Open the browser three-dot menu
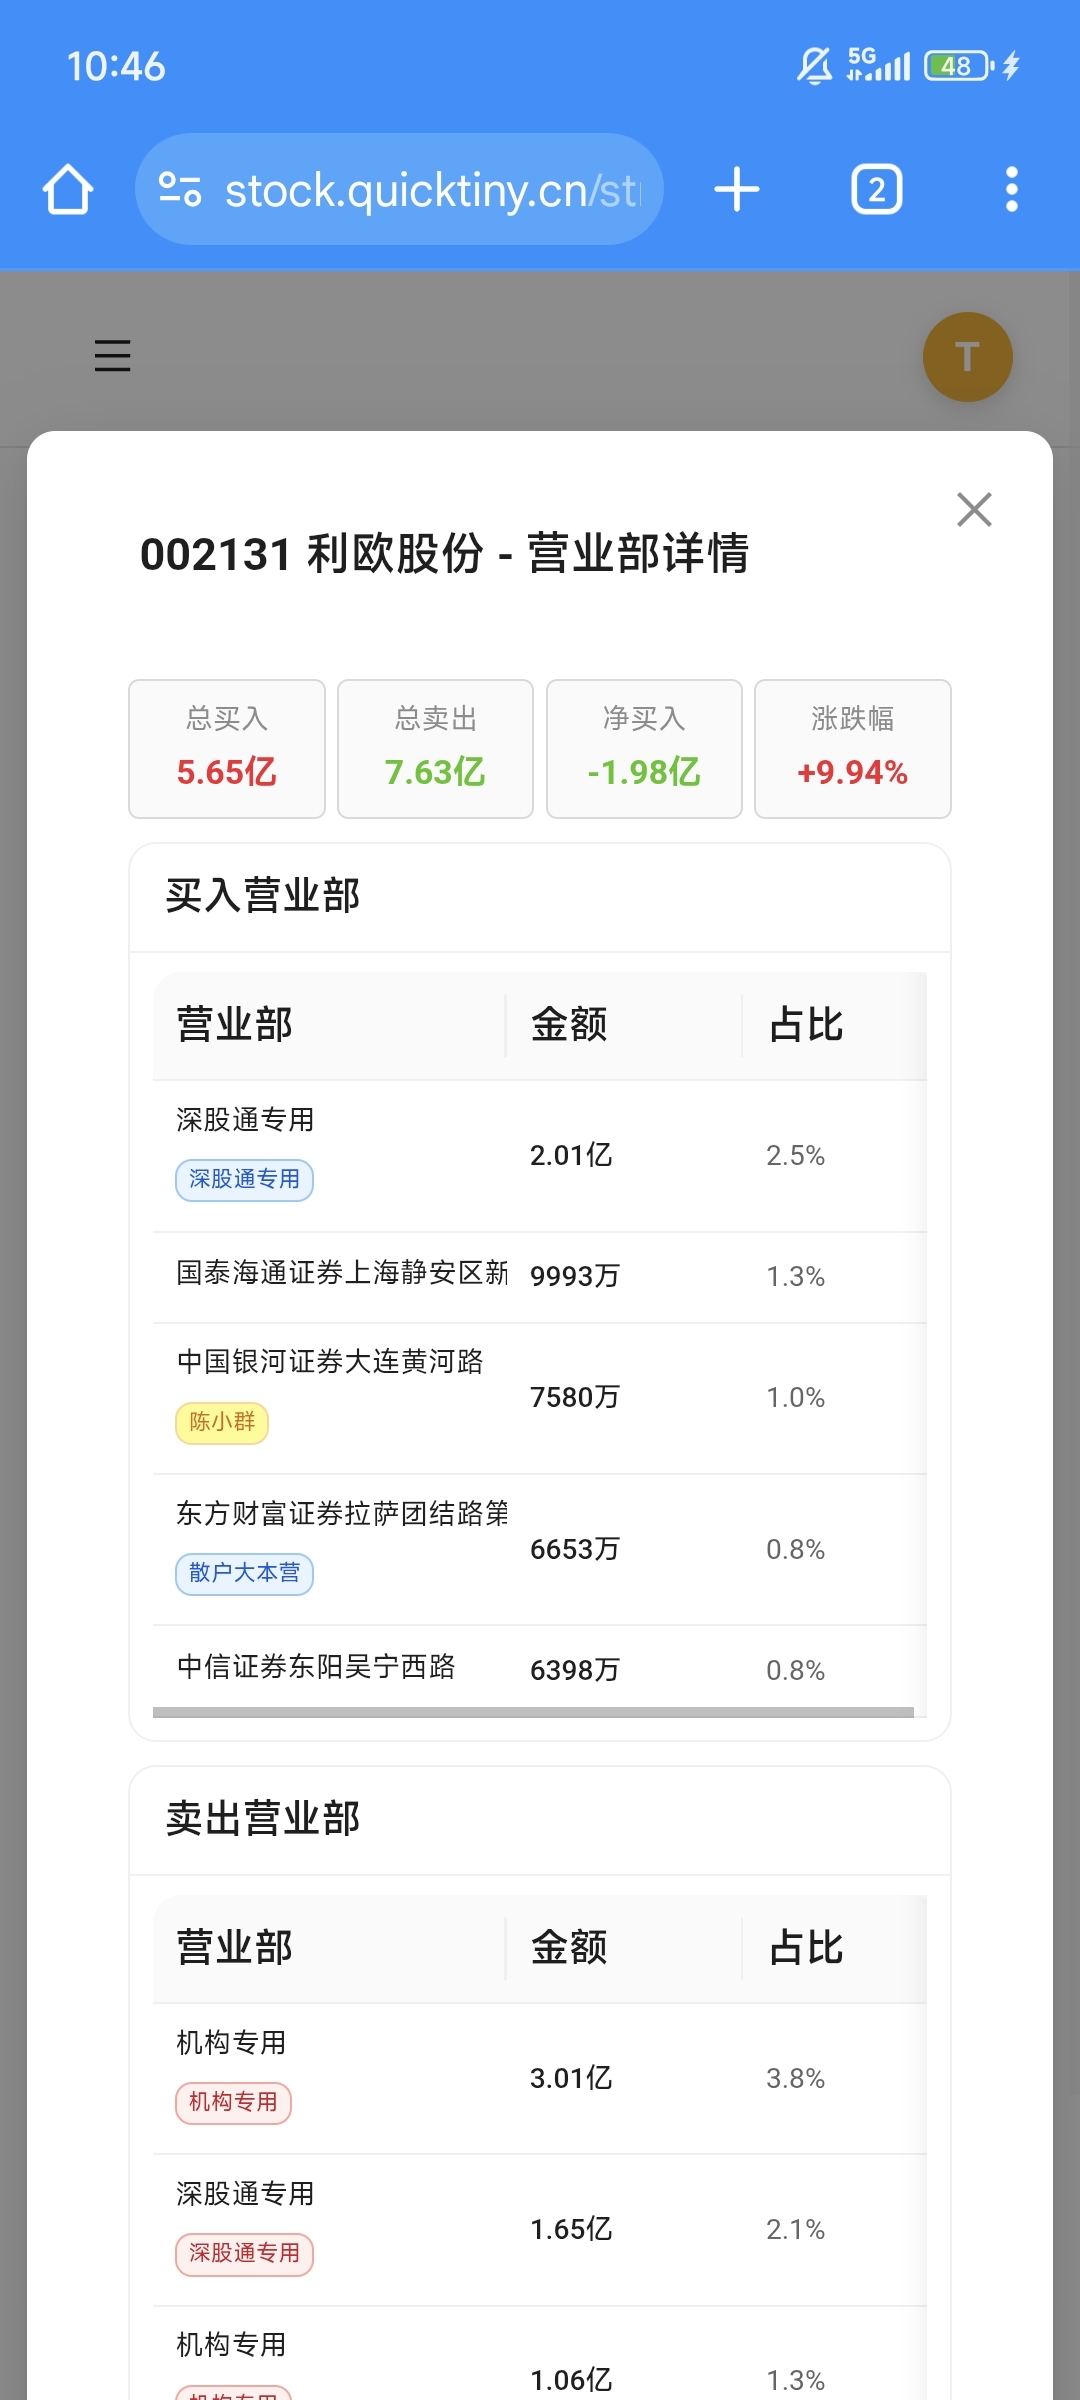Viewport: 1080px width, 2400px height. (x=1011, y=189)
